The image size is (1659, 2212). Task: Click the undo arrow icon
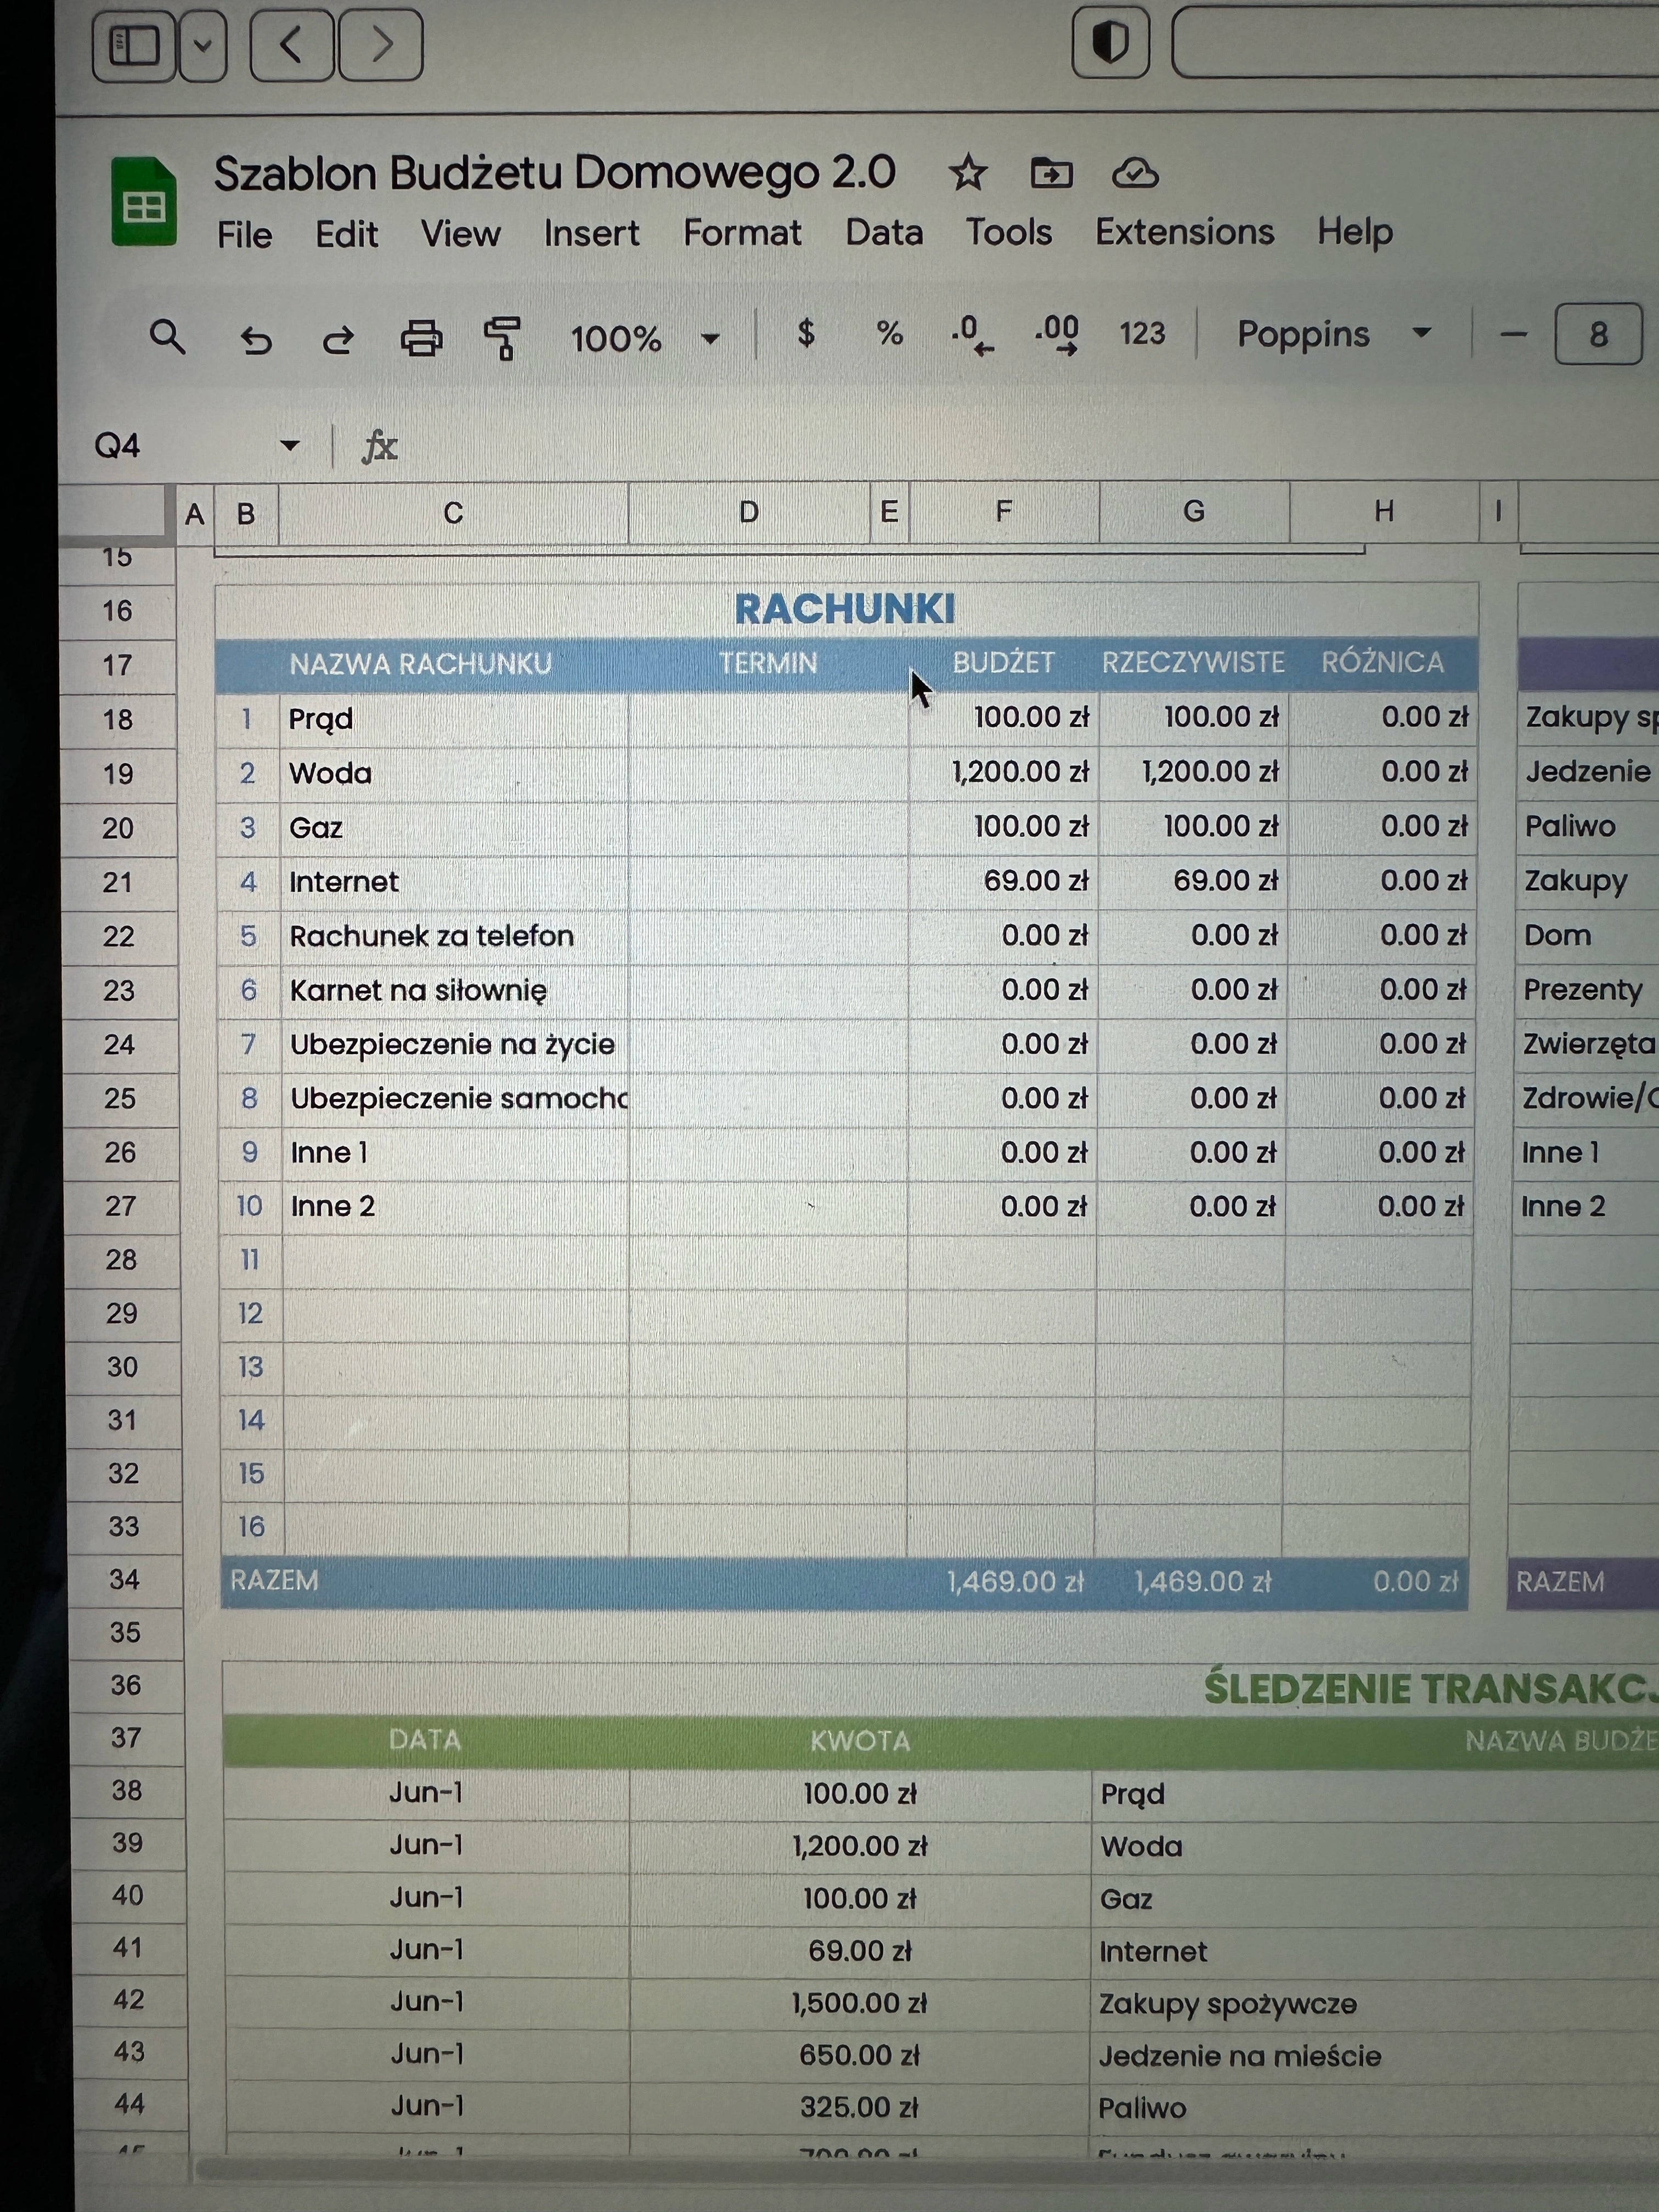pyautogui.click(x=256, y=340)
